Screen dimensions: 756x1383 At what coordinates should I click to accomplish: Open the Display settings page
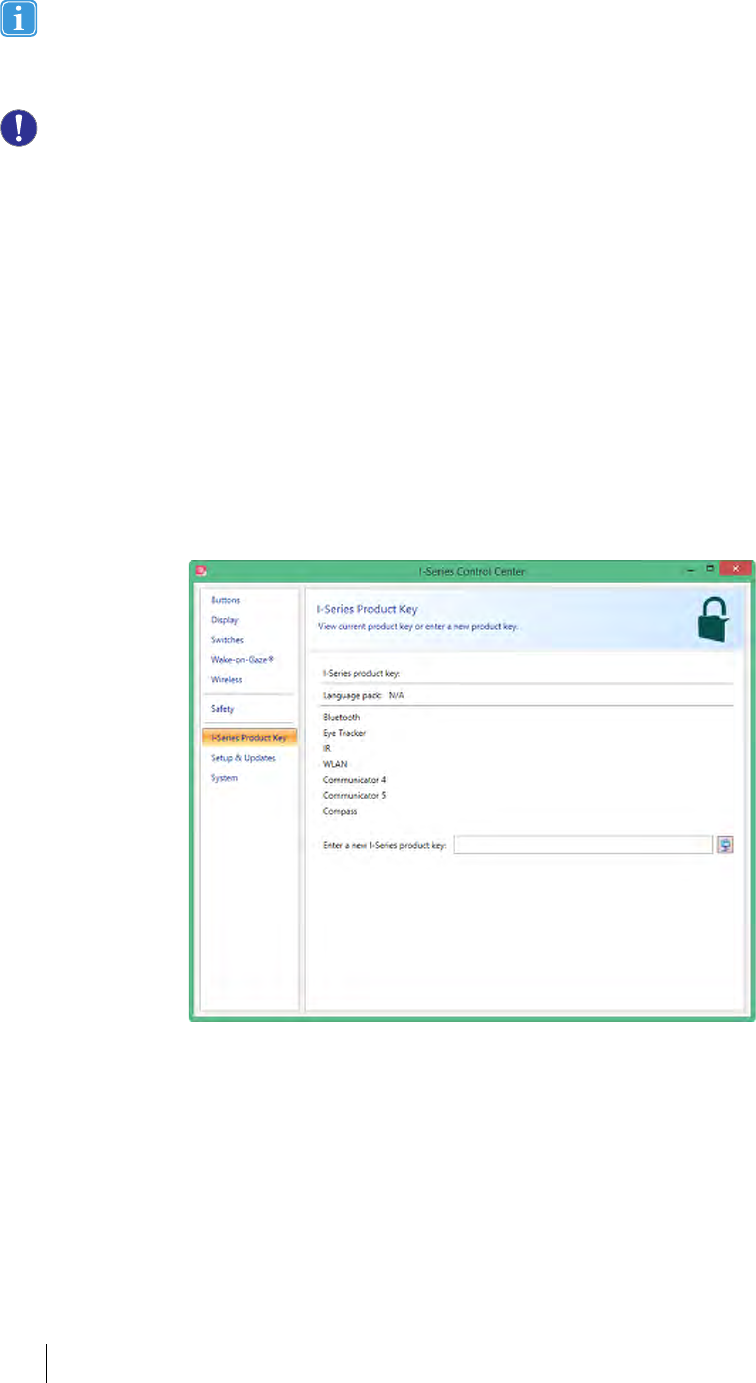coord(224,620)
